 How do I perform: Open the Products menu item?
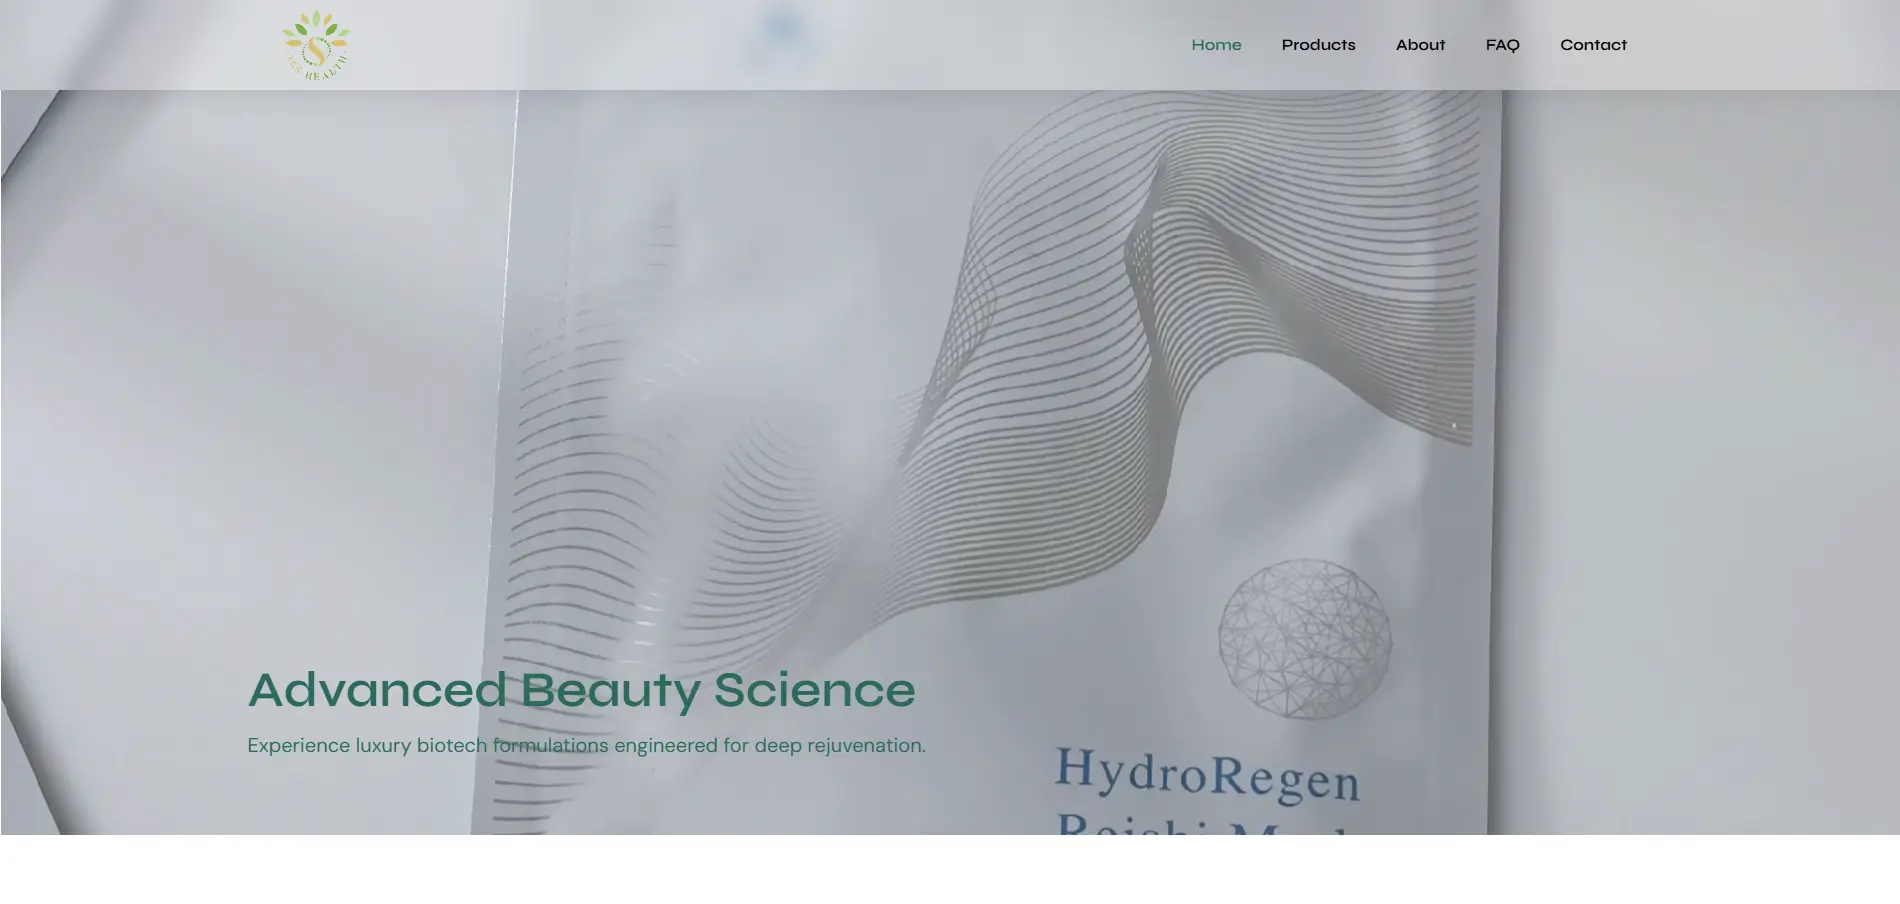click(1318, 45)
